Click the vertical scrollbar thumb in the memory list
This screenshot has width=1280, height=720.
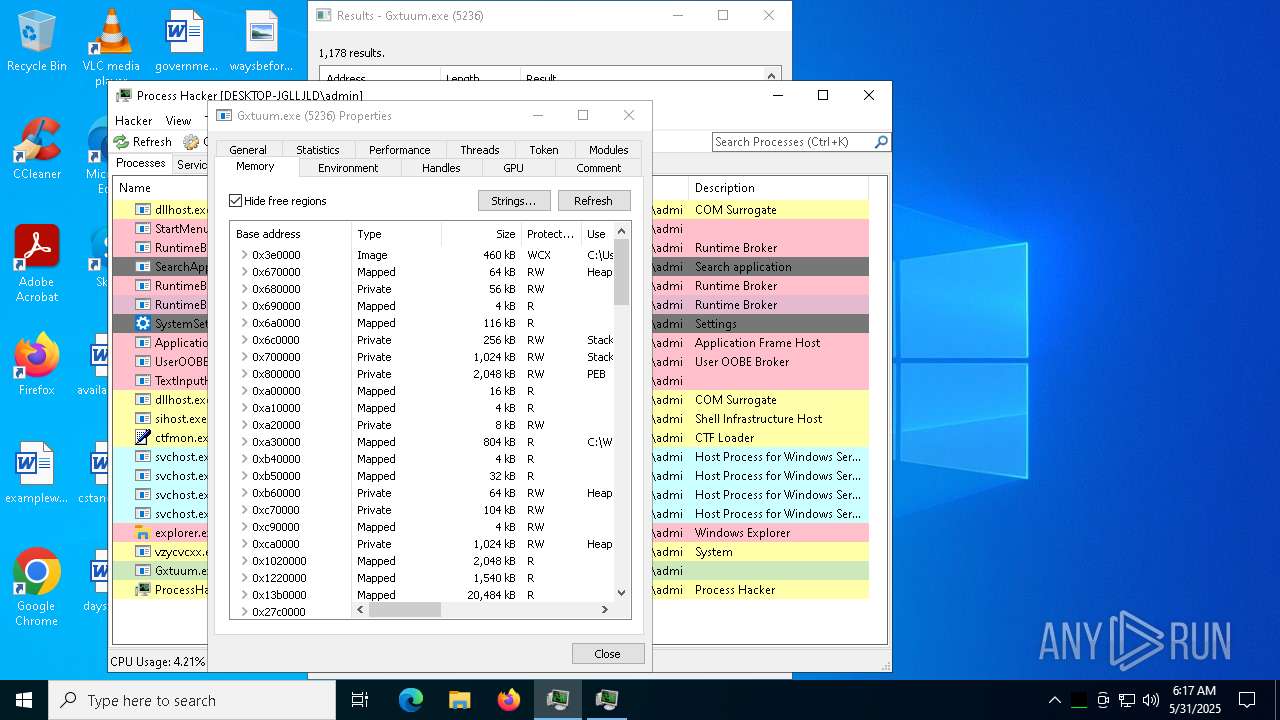coord(621,272)
